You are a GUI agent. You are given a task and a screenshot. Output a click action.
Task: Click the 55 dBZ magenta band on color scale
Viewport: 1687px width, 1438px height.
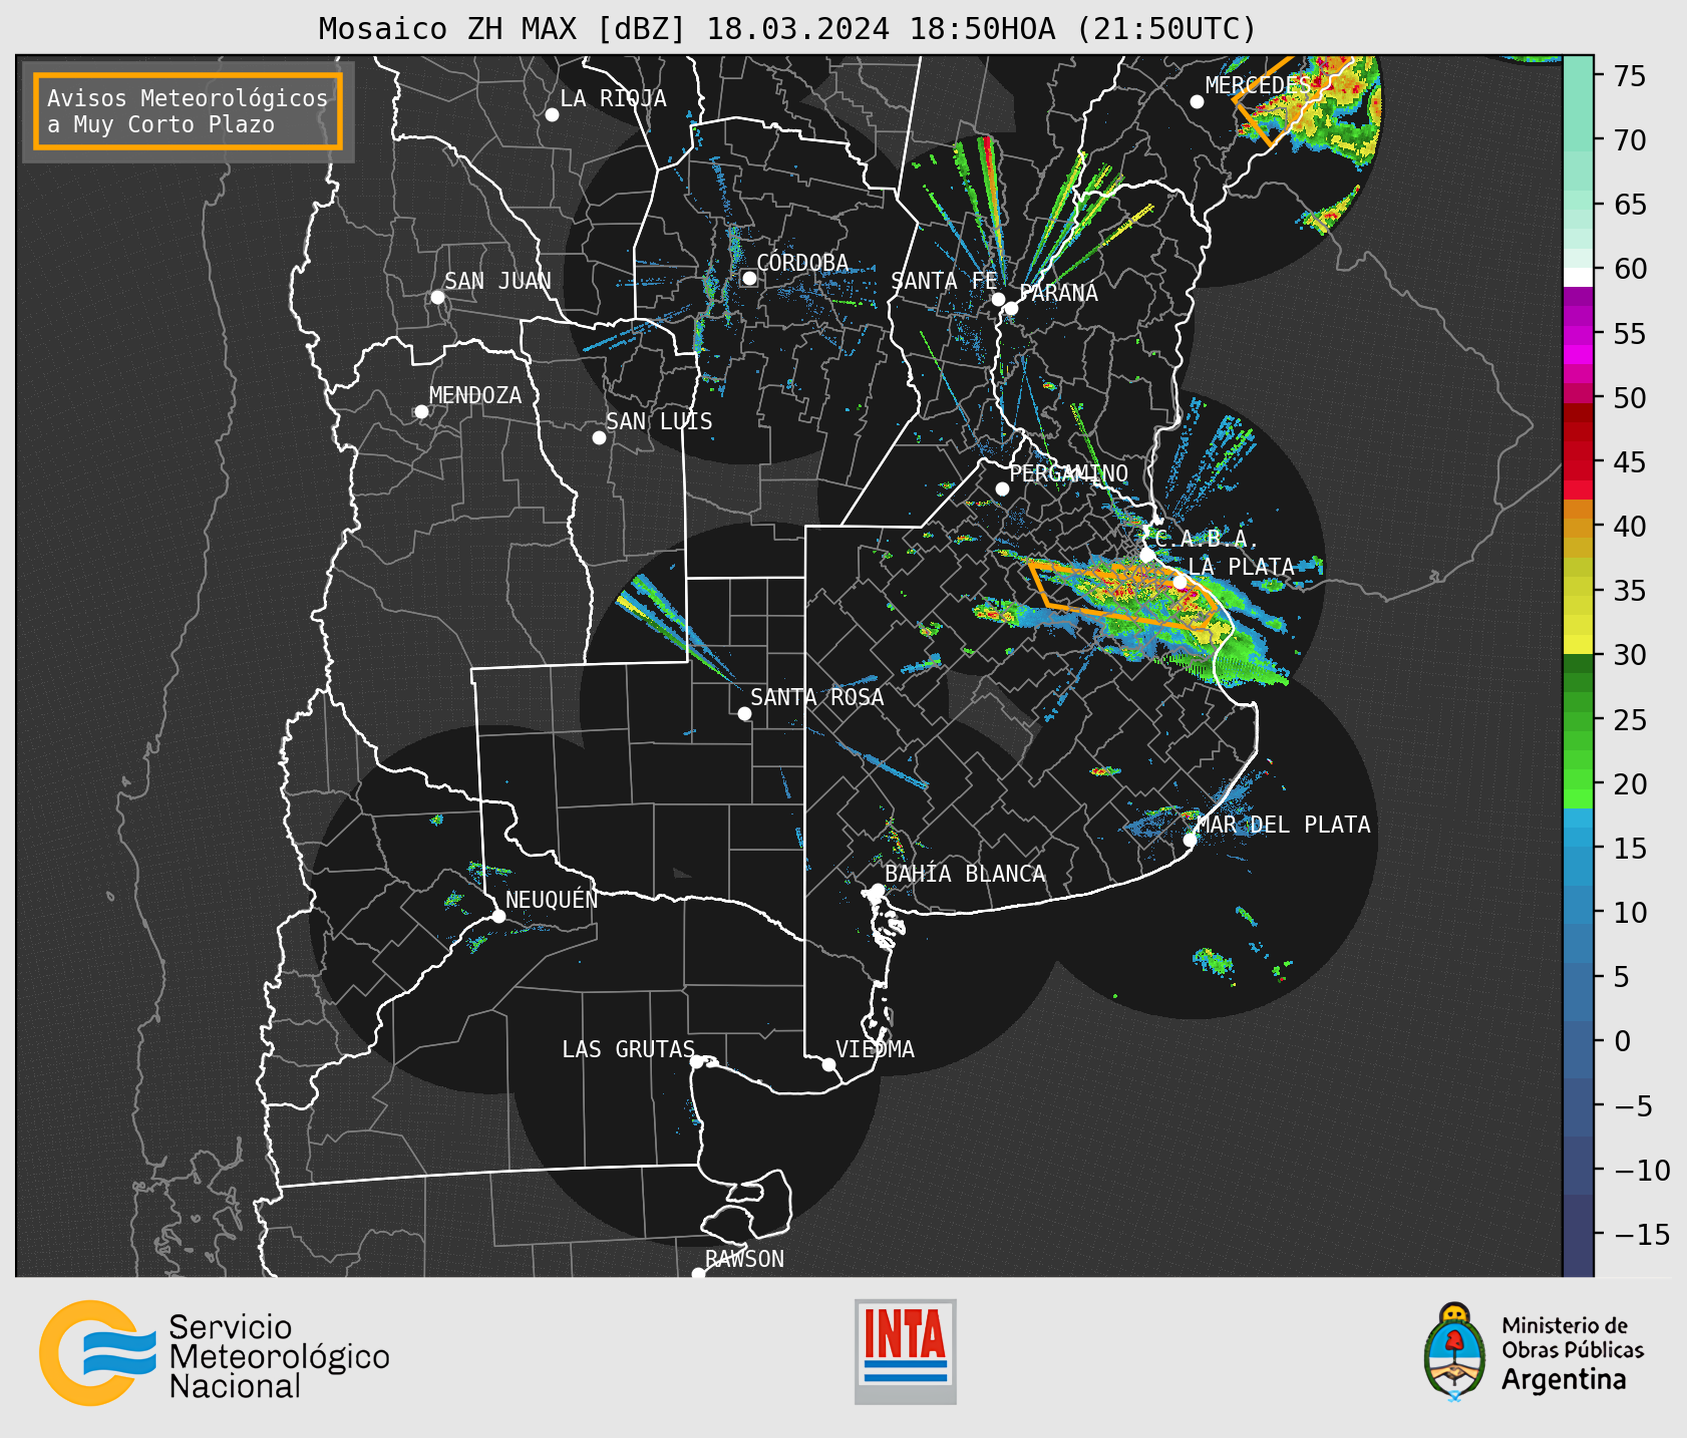(x=1578, y=333)
